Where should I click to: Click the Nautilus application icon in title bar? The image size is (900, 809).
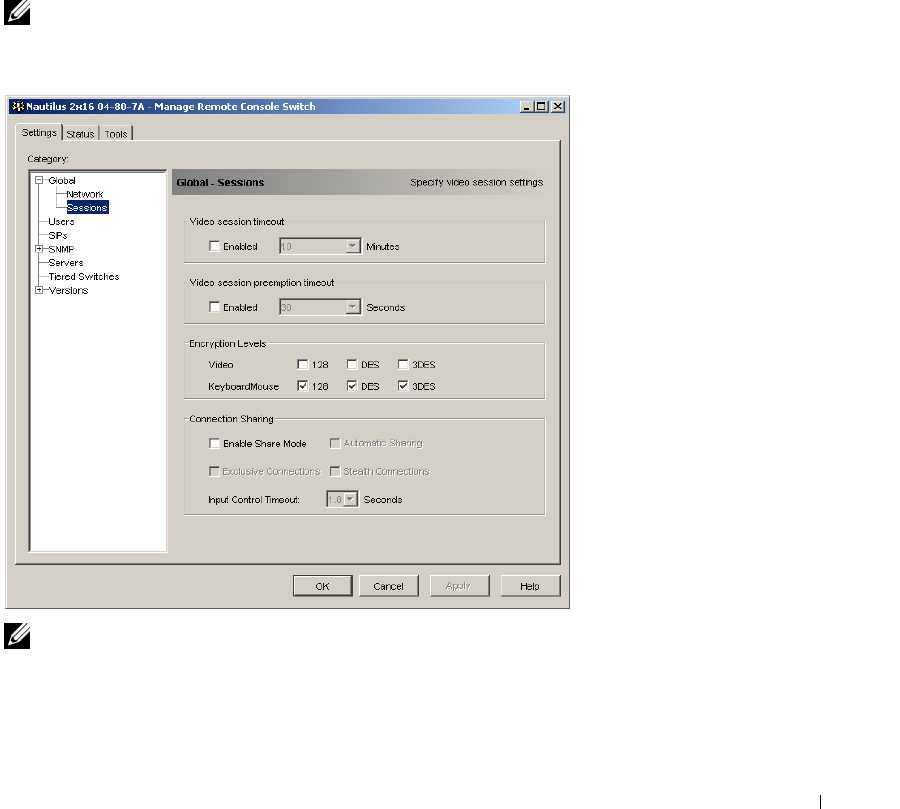tap(18, 106)
